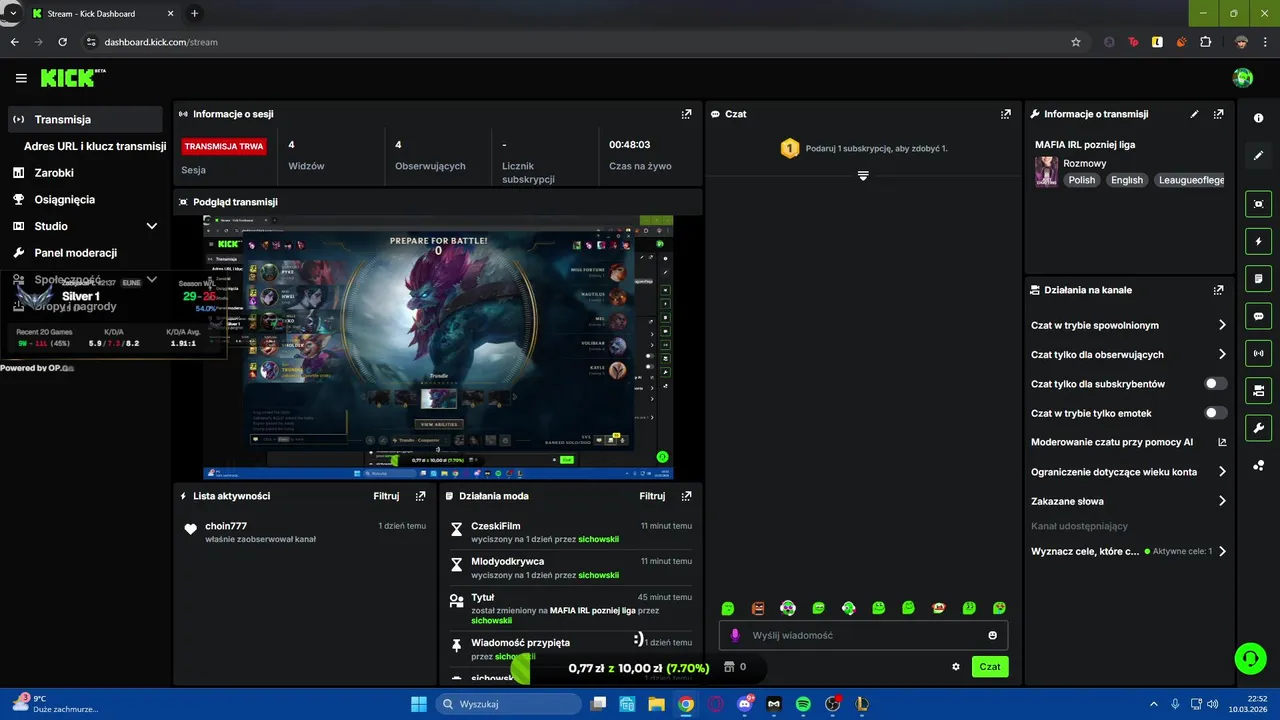
Task: Open Discord from the taskbar
Action: [744, 704]
